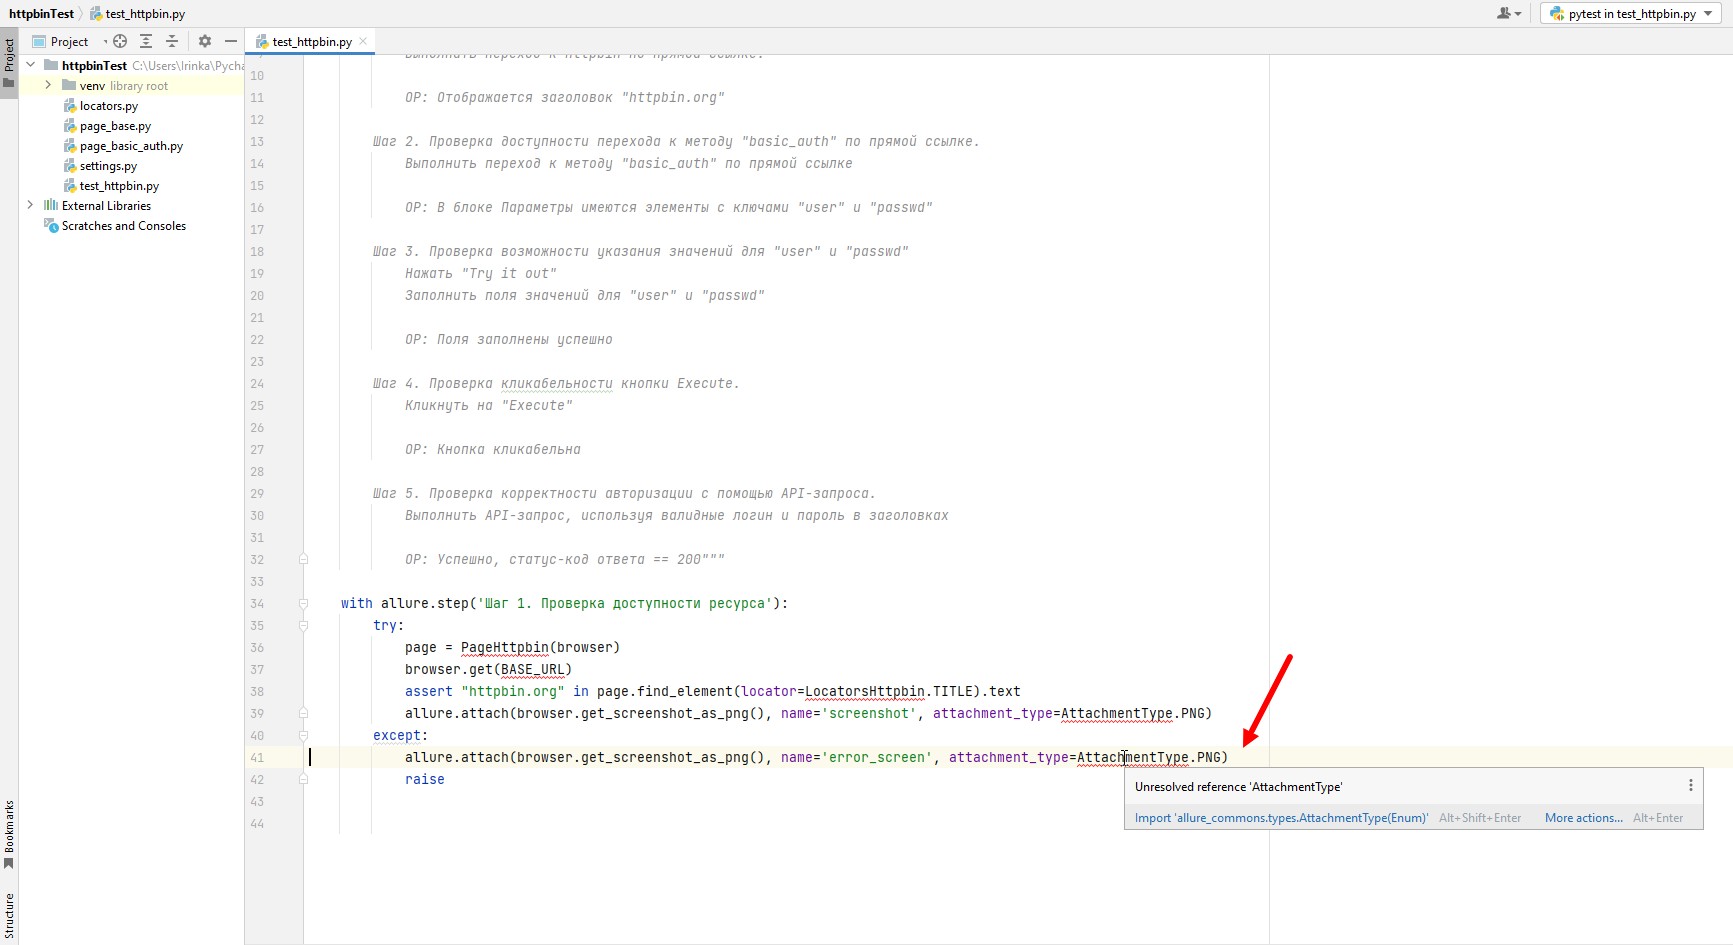Open locators.py in the project tree
This screenshot has width=1733, height=945.
point(108,106)
